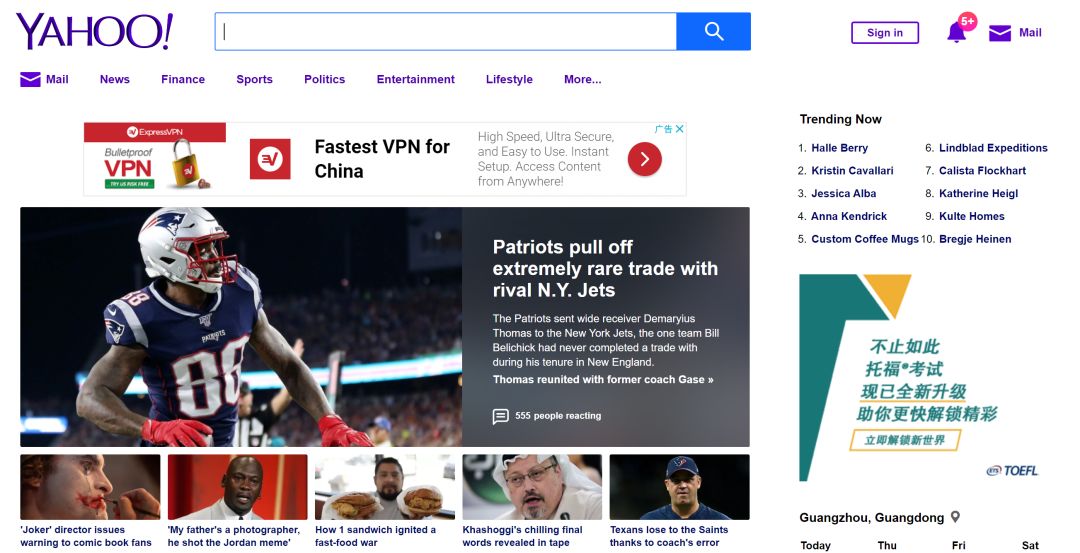Open the Khashoggi story thumbnail
This screenshot has width=1080, height=553.
point(532,487)
